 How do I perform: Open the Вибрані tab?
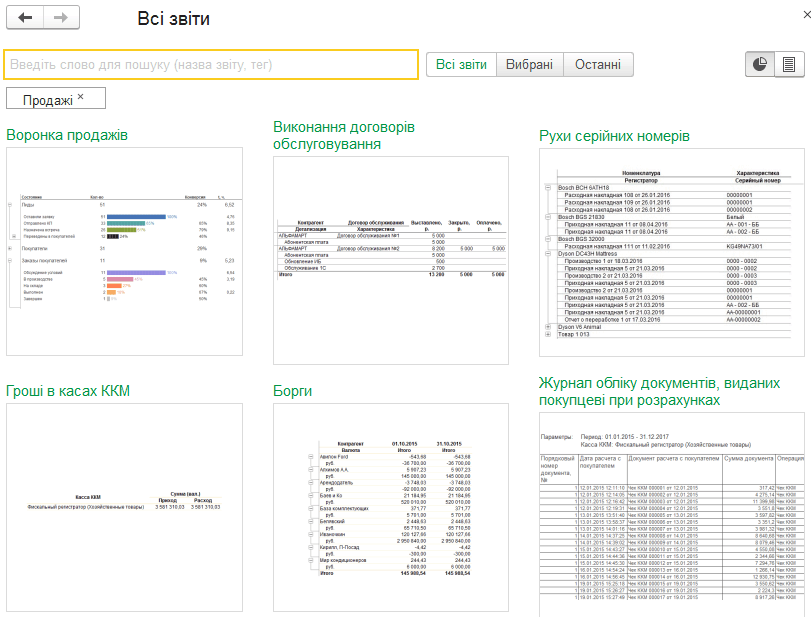529,65
